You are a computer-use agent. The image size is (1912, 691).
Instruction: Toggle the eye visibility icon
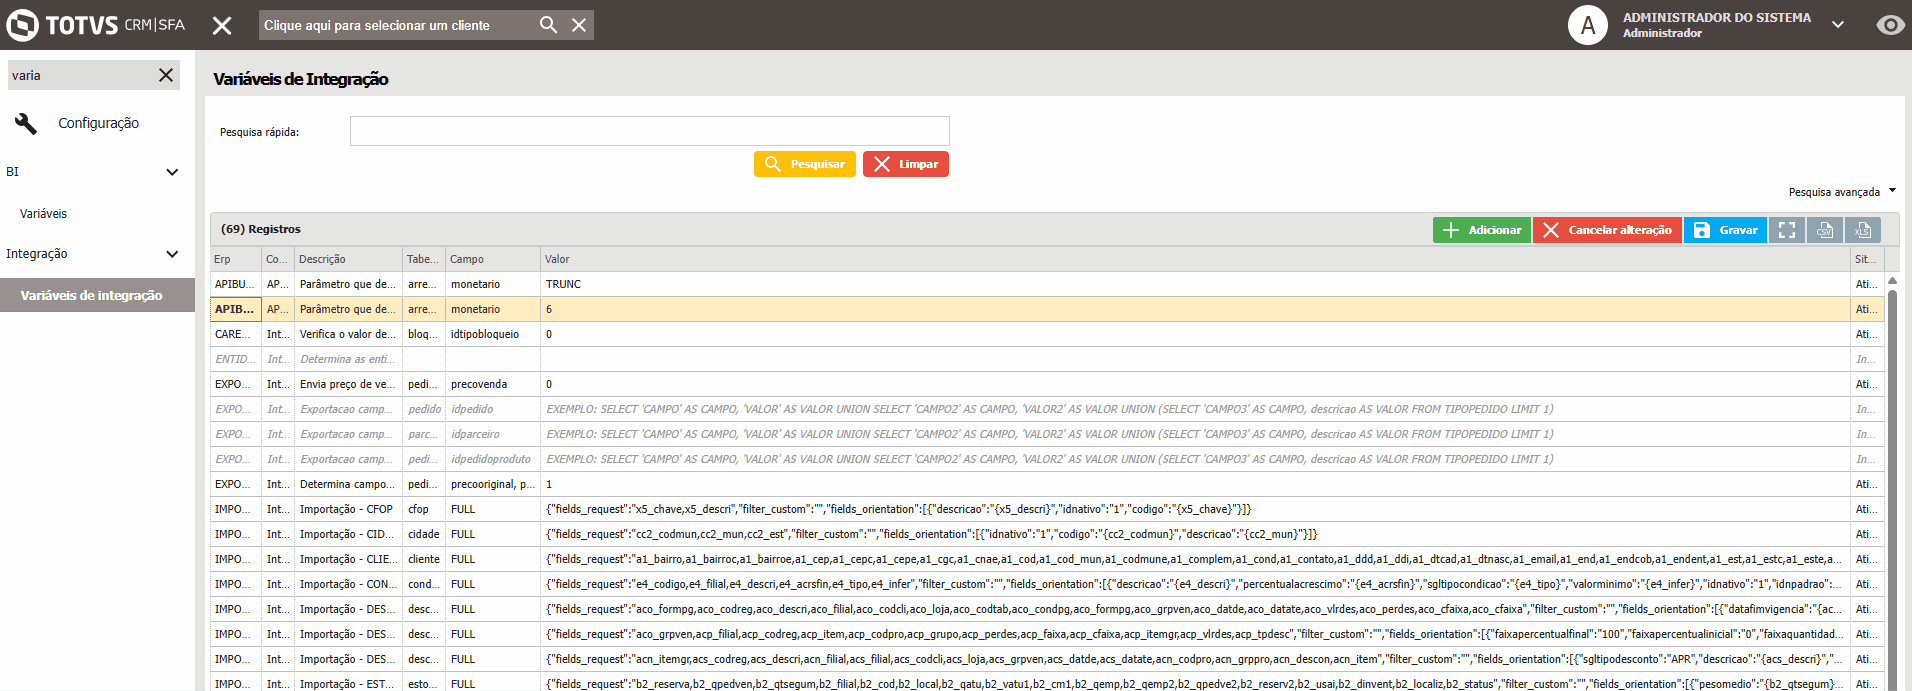tap(1890, 25)
